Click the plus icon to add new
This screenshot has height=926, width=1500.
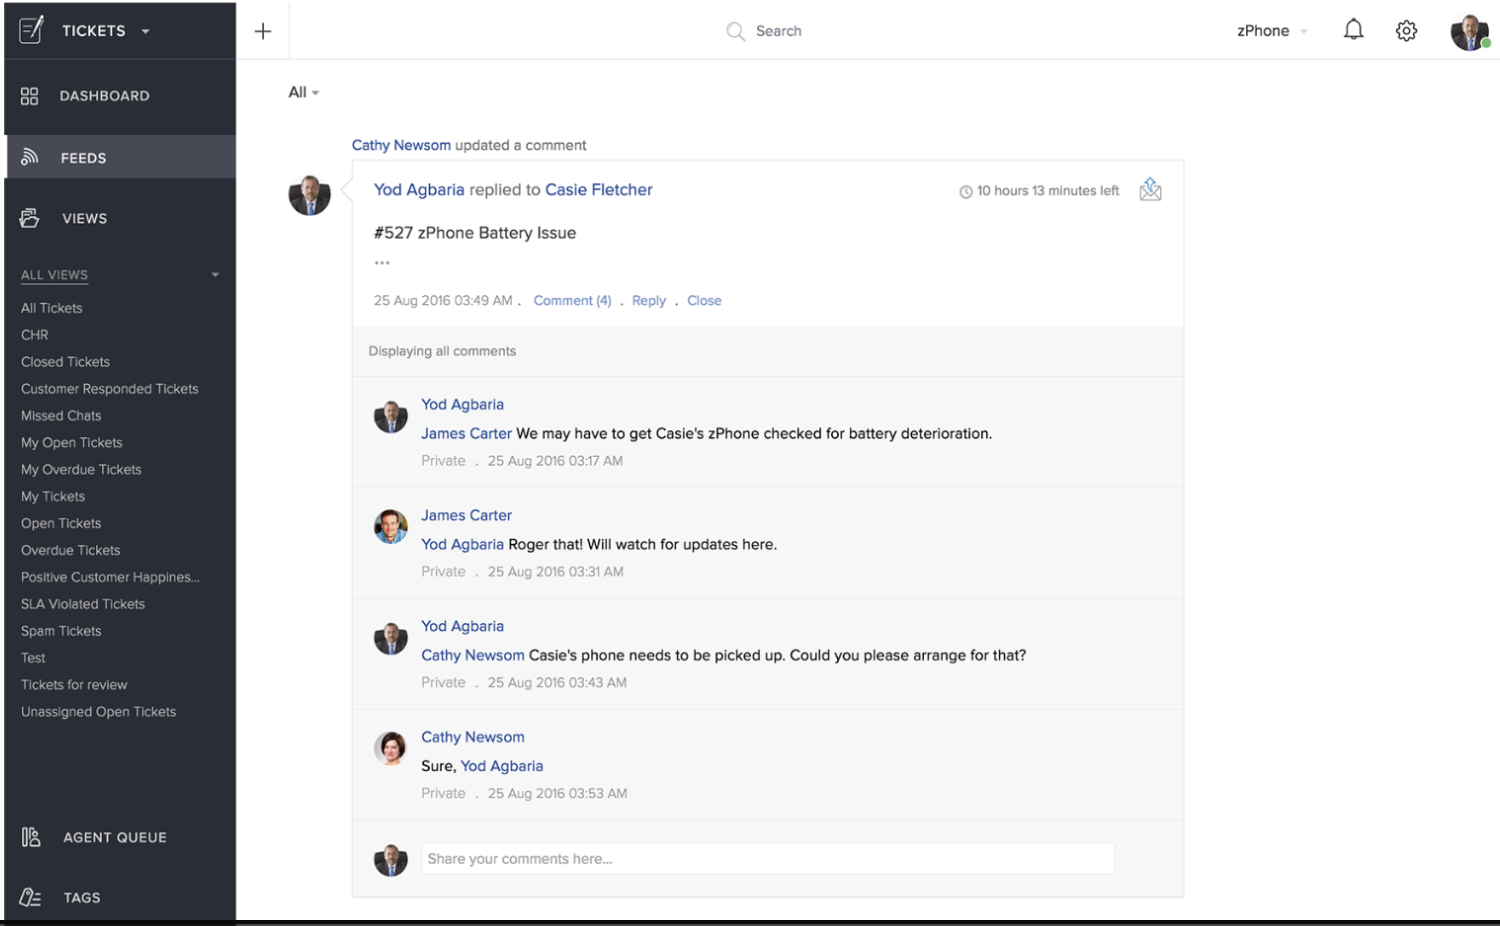[x=263, y=31]
